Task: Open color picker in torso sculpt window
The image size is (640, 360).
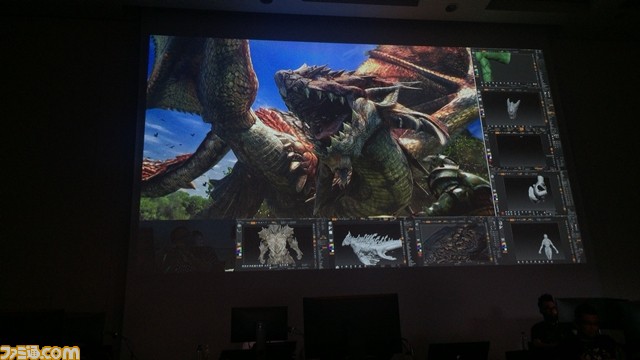Action: tap(239, 250)
